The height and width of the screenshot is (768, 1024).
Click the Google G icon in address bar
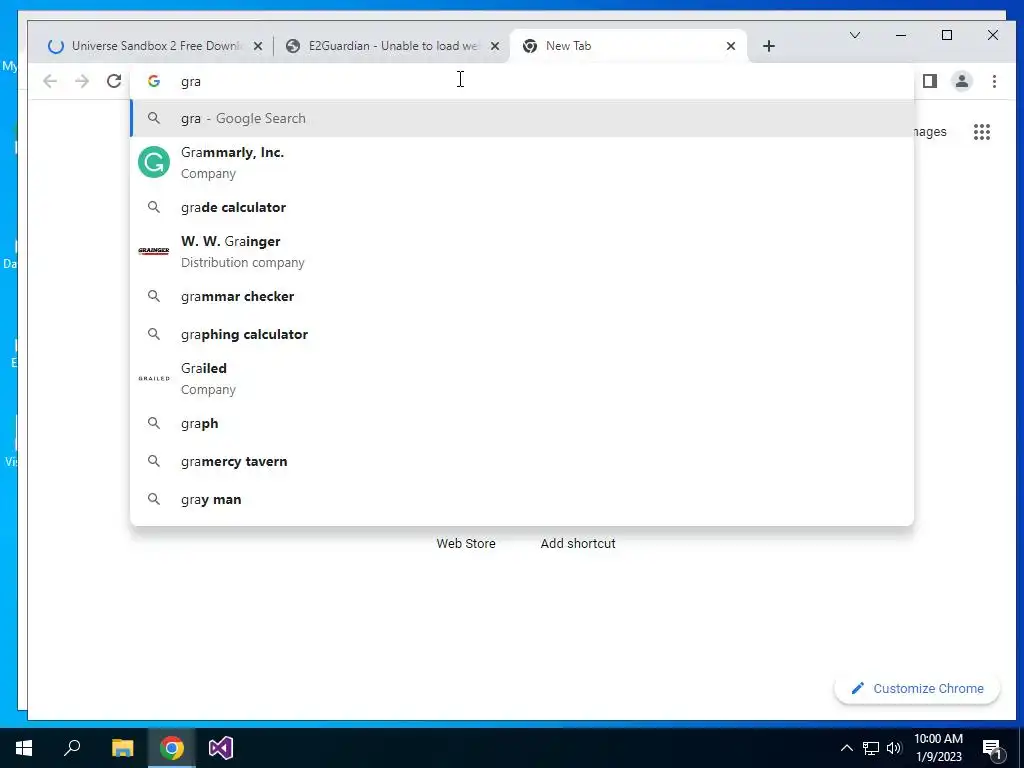tap(154, 81)
